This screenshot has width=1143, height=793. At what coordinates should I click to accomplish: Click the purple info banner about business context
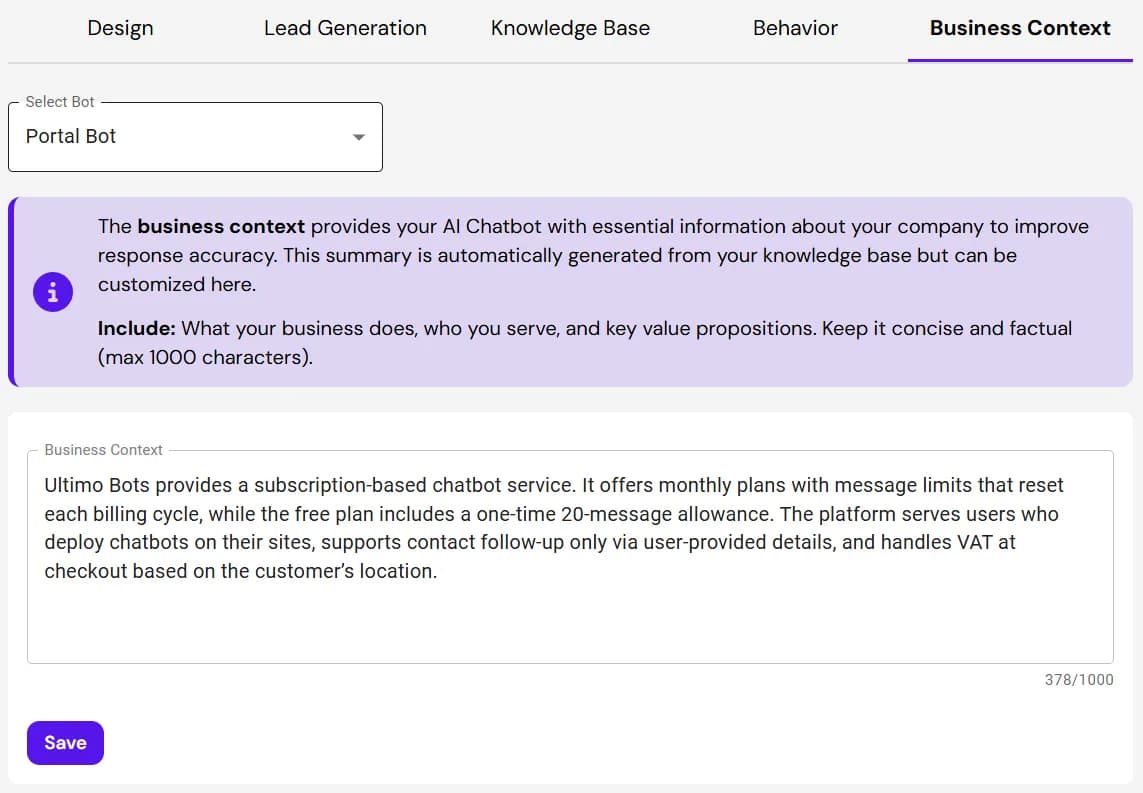click(571, 290)
